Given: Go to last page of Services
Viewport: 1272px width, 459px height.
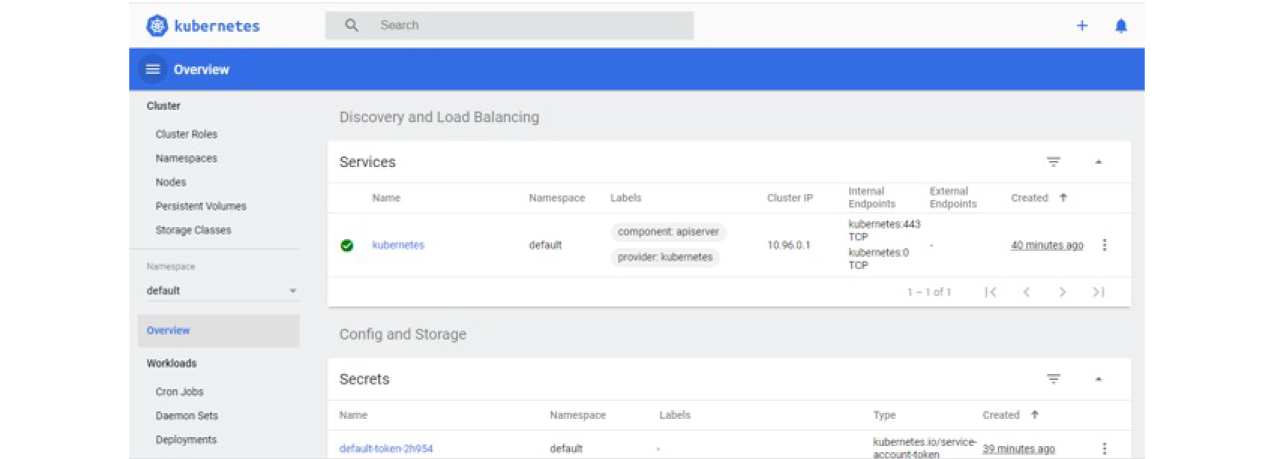Looking at the screenshot, I should coord(1098,292).
